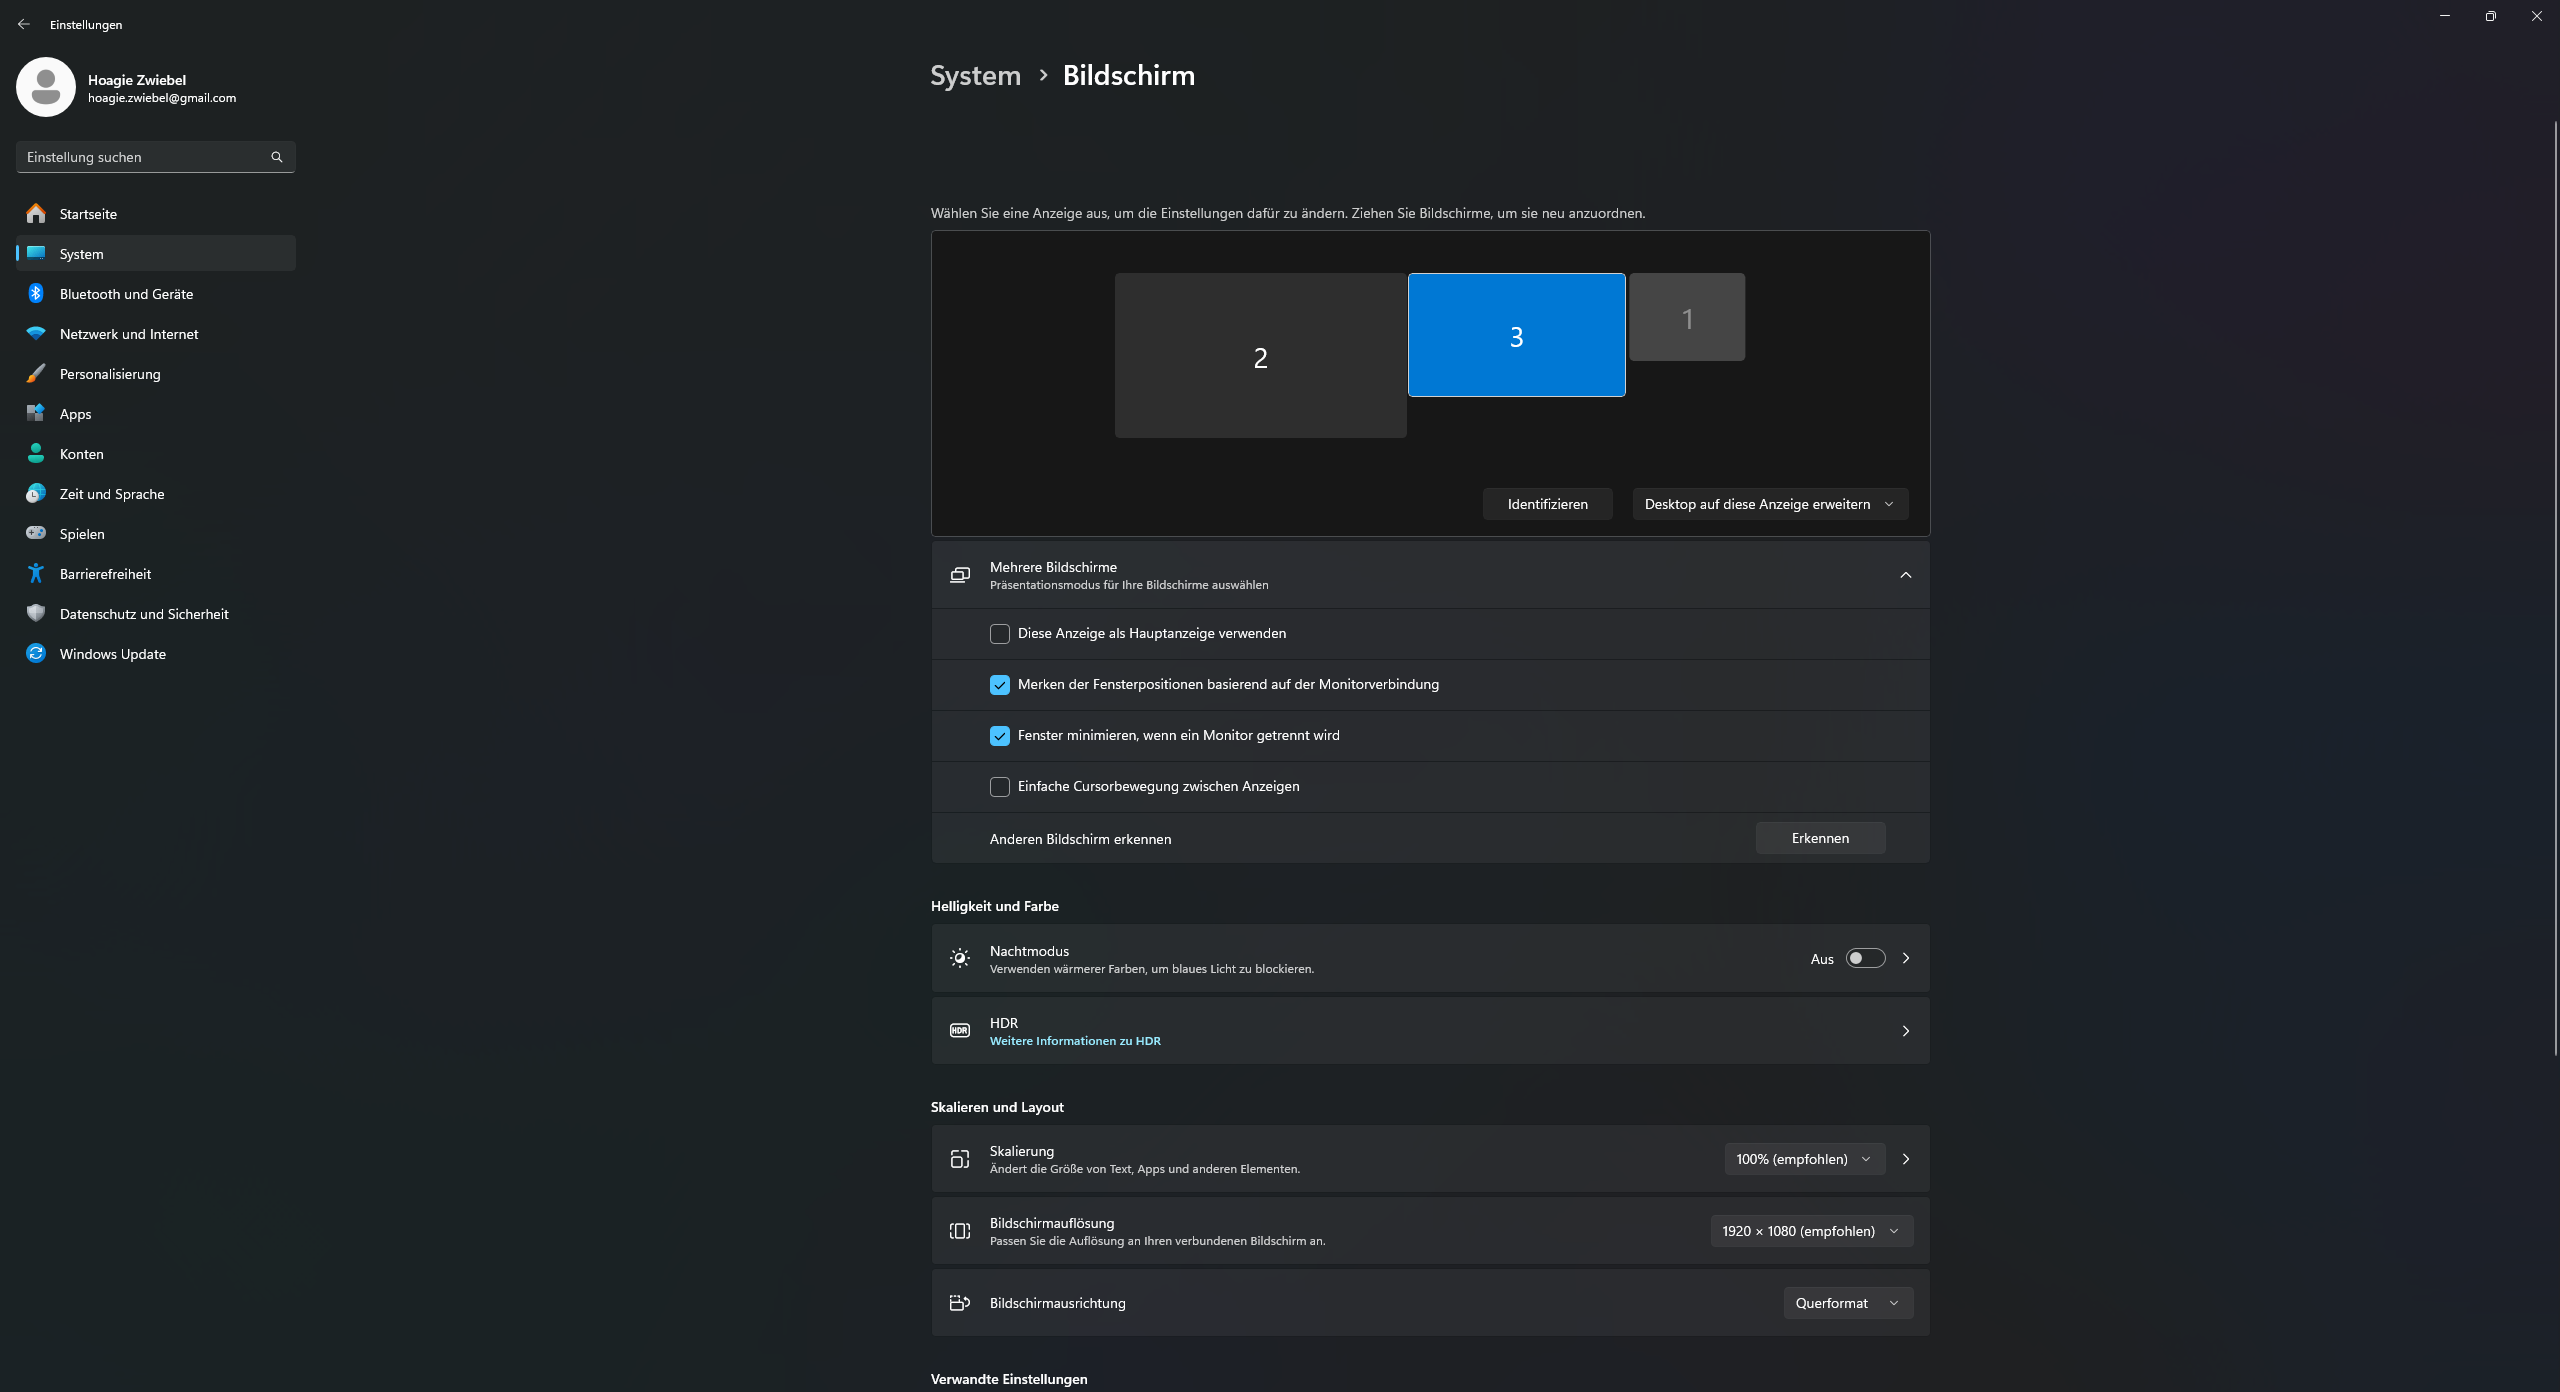Open the Skalierung 100% dropdown
This screenshot has width=2560, height=1392.
1804,1159
